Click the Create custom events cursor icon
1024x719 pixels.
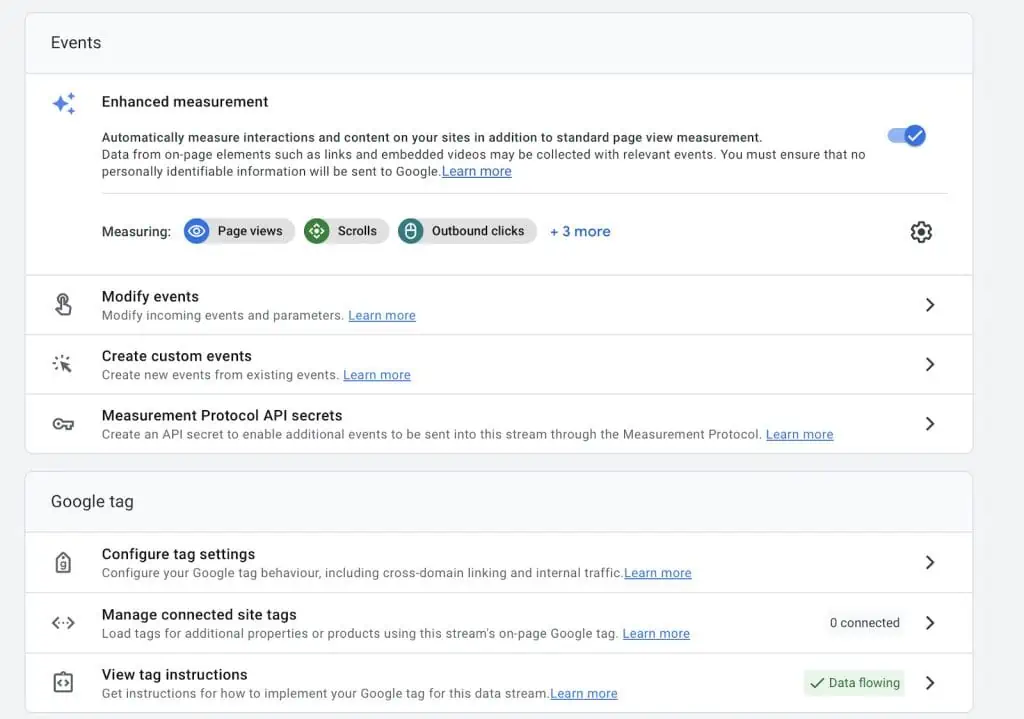click(x=63, y=364)
